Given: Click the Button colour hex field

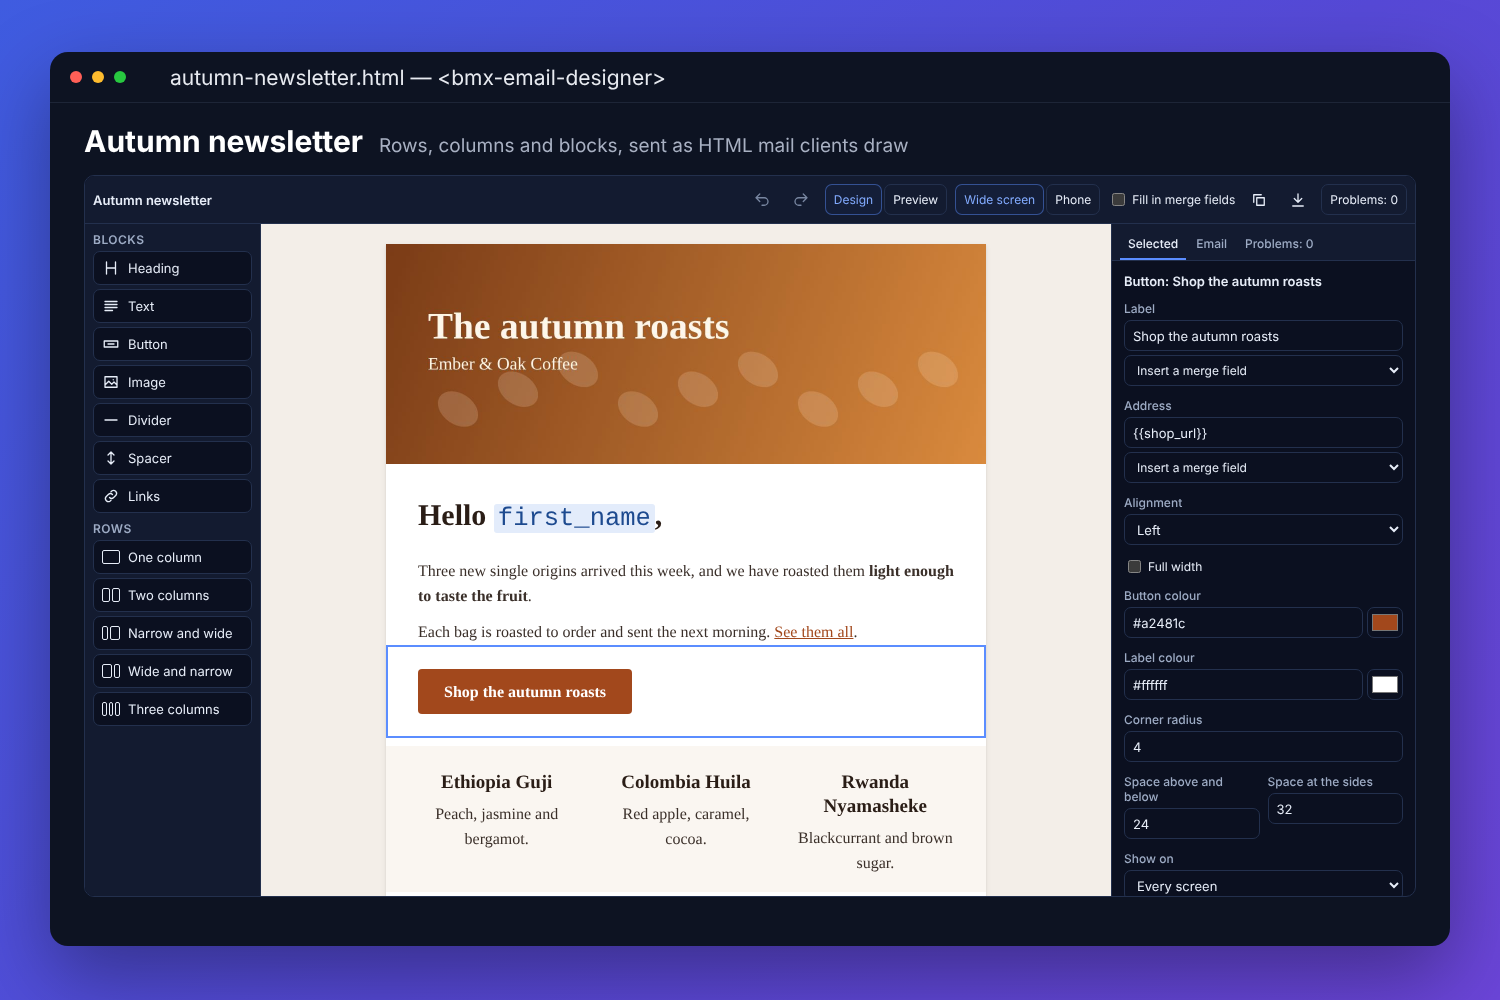Looking at the screenshot, I should (x=1243, y=623).
